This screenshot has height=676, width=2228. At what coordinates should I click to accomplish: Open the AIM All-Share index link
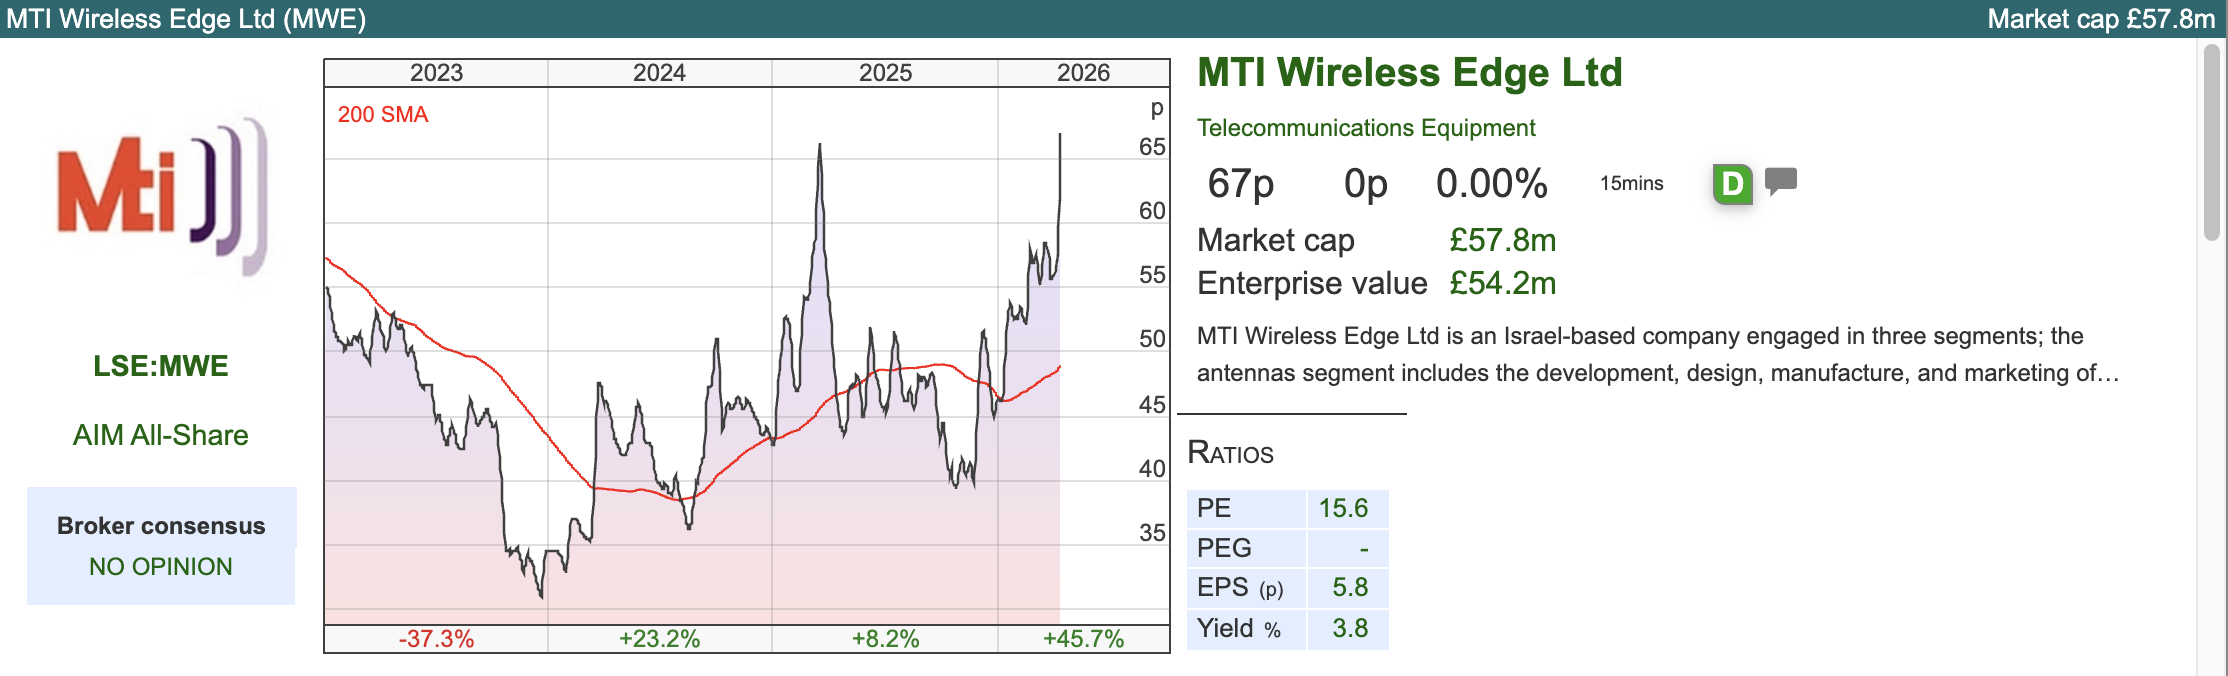tap(161, 435)
